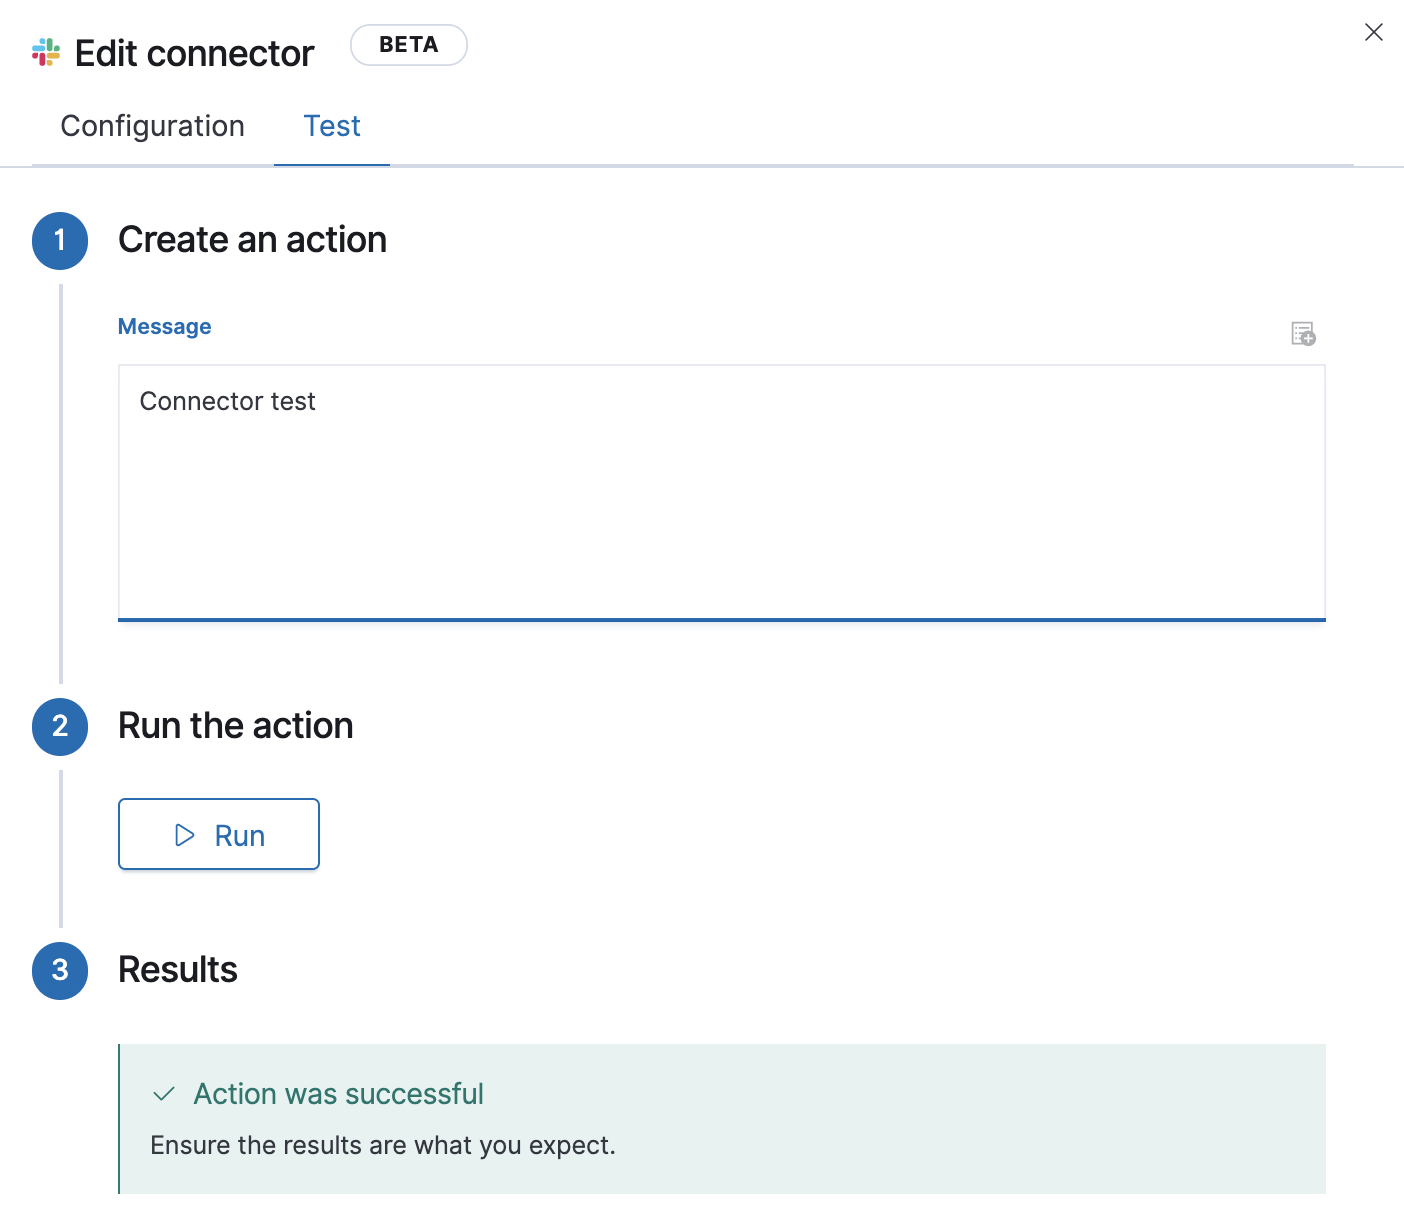Screen dimensions: 1404x1220
Task: Click the play triangle icon inside Run
Action: coord(185,835)
